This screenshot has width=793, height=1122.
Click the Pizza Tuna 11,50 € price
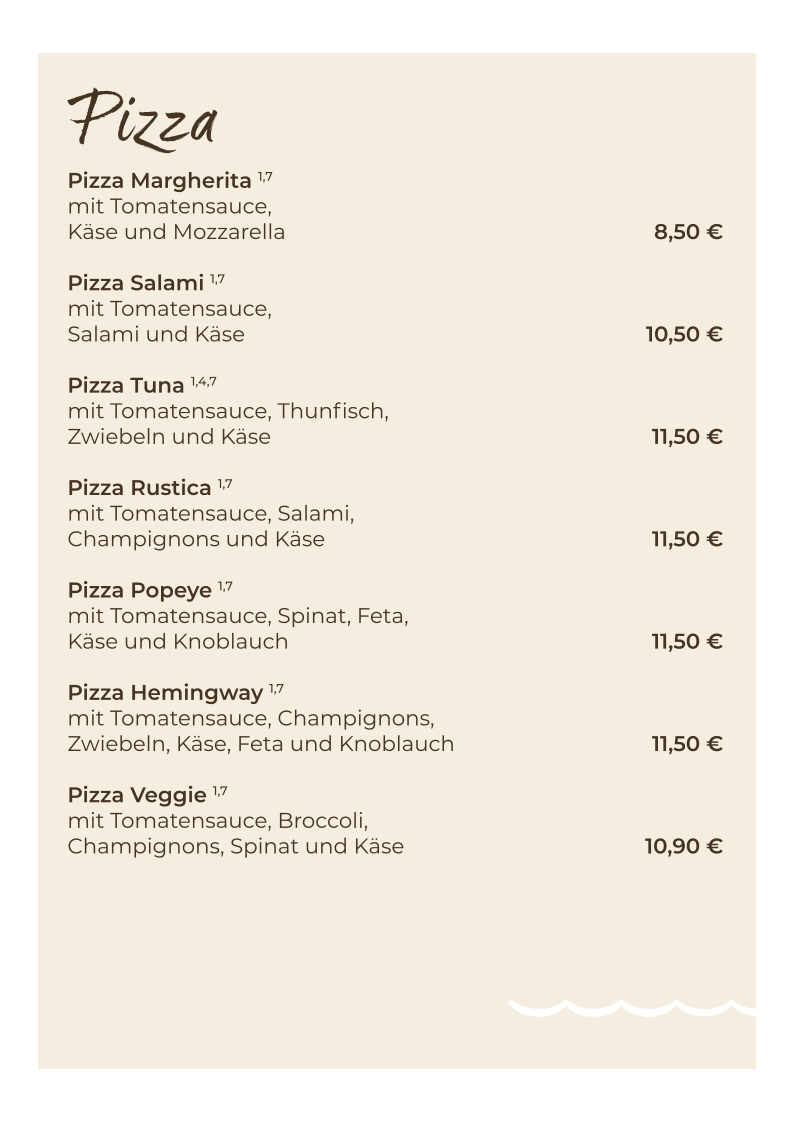686,437
